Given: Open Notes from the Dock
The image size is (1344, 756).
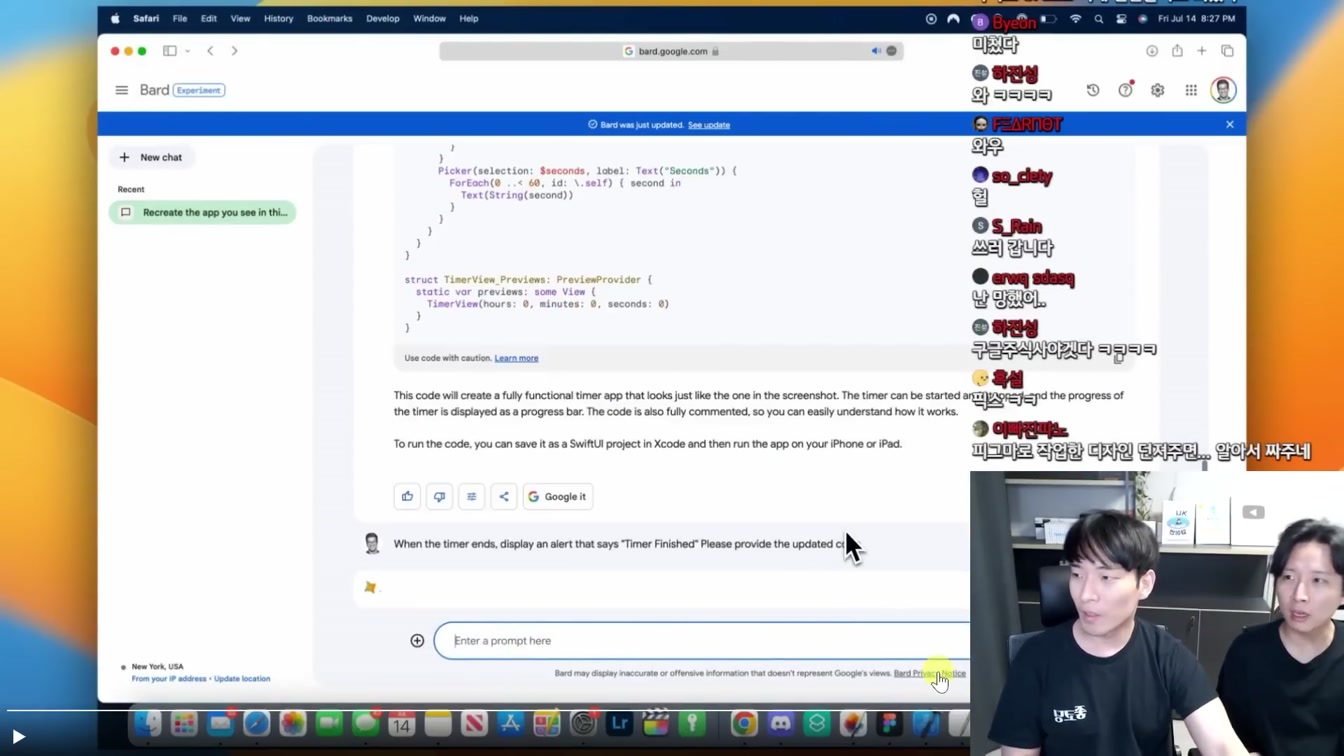Looking at the screenshot, I should [438, 723].
